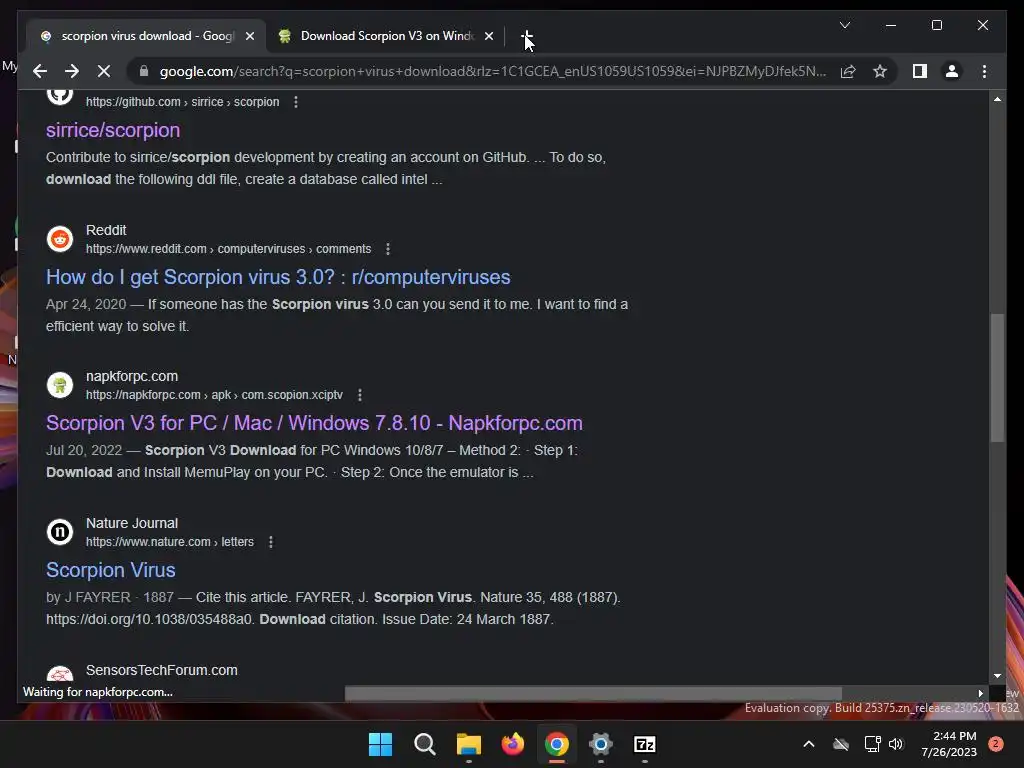
Task: Open the Scorpion V3 for PC Napkforpc.com link
Action: pyautogui.click(x=314, y=423)
